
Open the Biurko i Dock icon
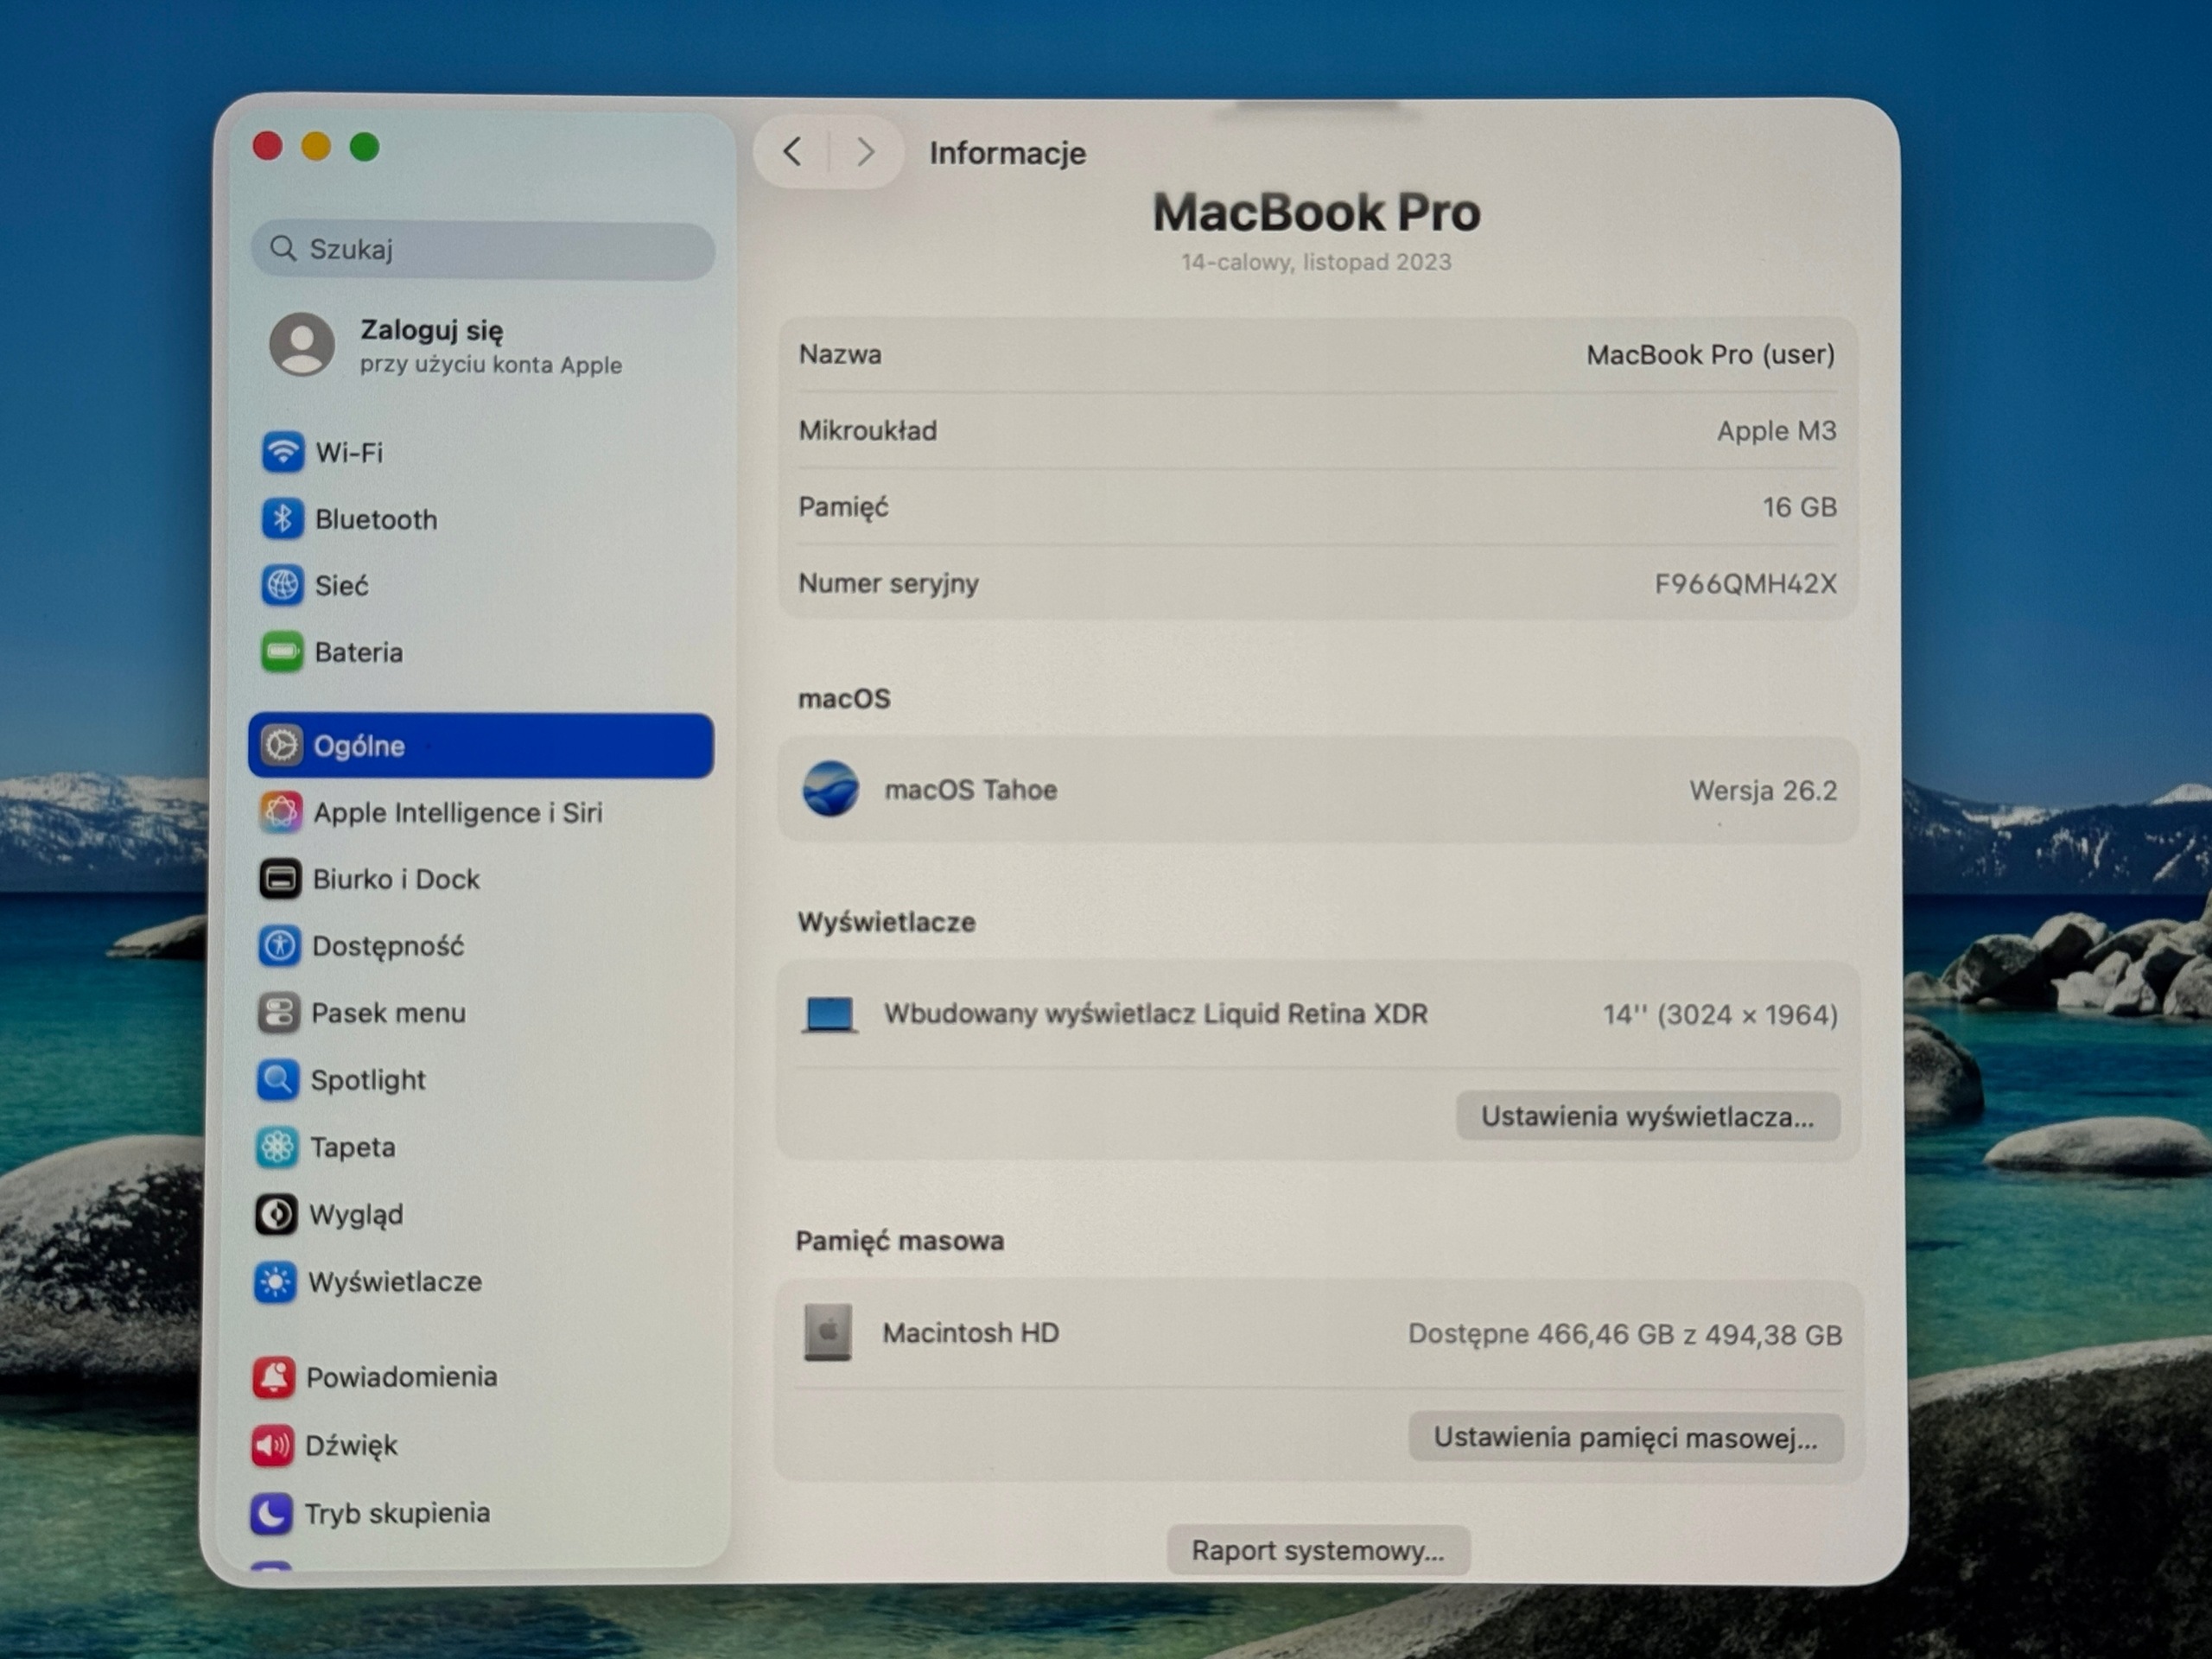tap(280, 879)
